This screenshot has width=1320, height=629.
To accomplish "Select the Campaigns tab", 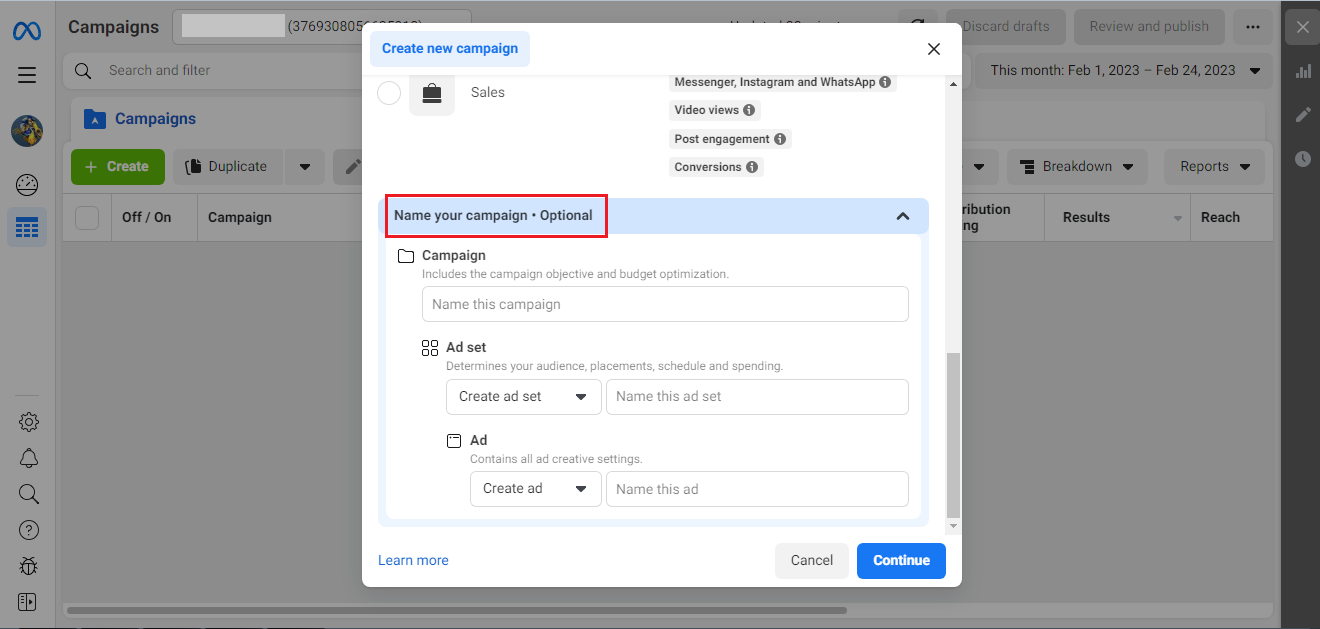I will coord(140,119).
